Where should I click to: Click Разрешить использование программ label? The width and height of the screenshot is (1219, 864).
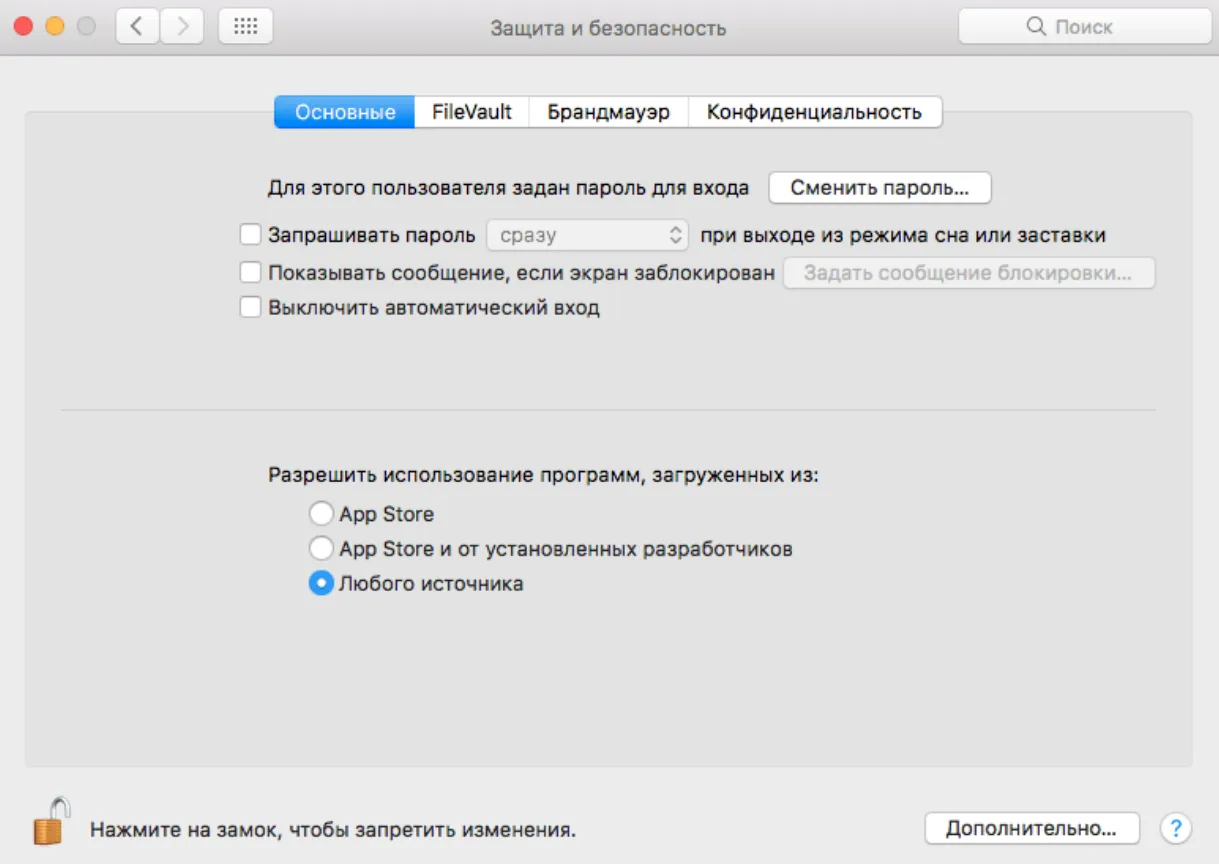click(544, 476)
